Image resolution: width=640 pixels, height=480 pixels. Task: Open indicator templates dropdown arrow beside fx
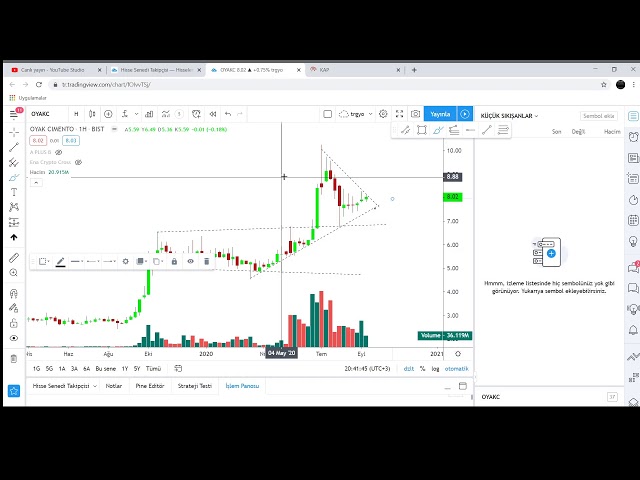coord(136,114)
